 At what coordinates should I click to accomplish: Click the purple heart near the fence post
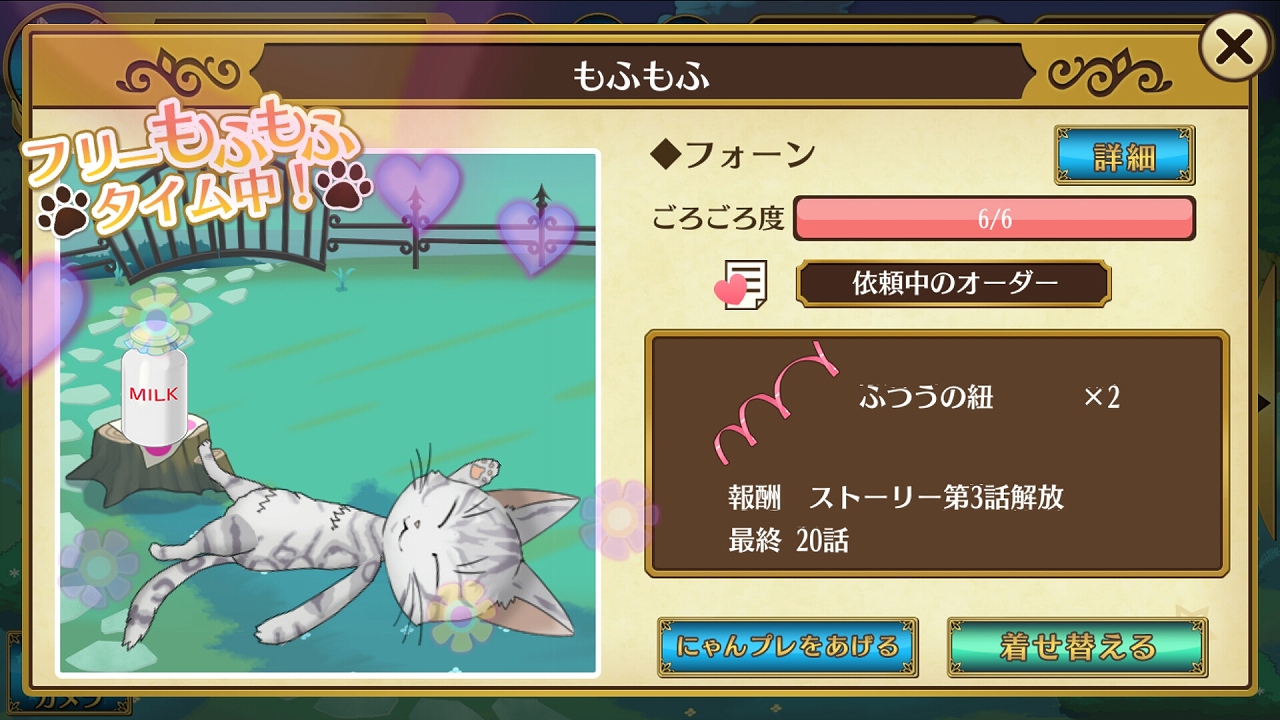[536, 236]
